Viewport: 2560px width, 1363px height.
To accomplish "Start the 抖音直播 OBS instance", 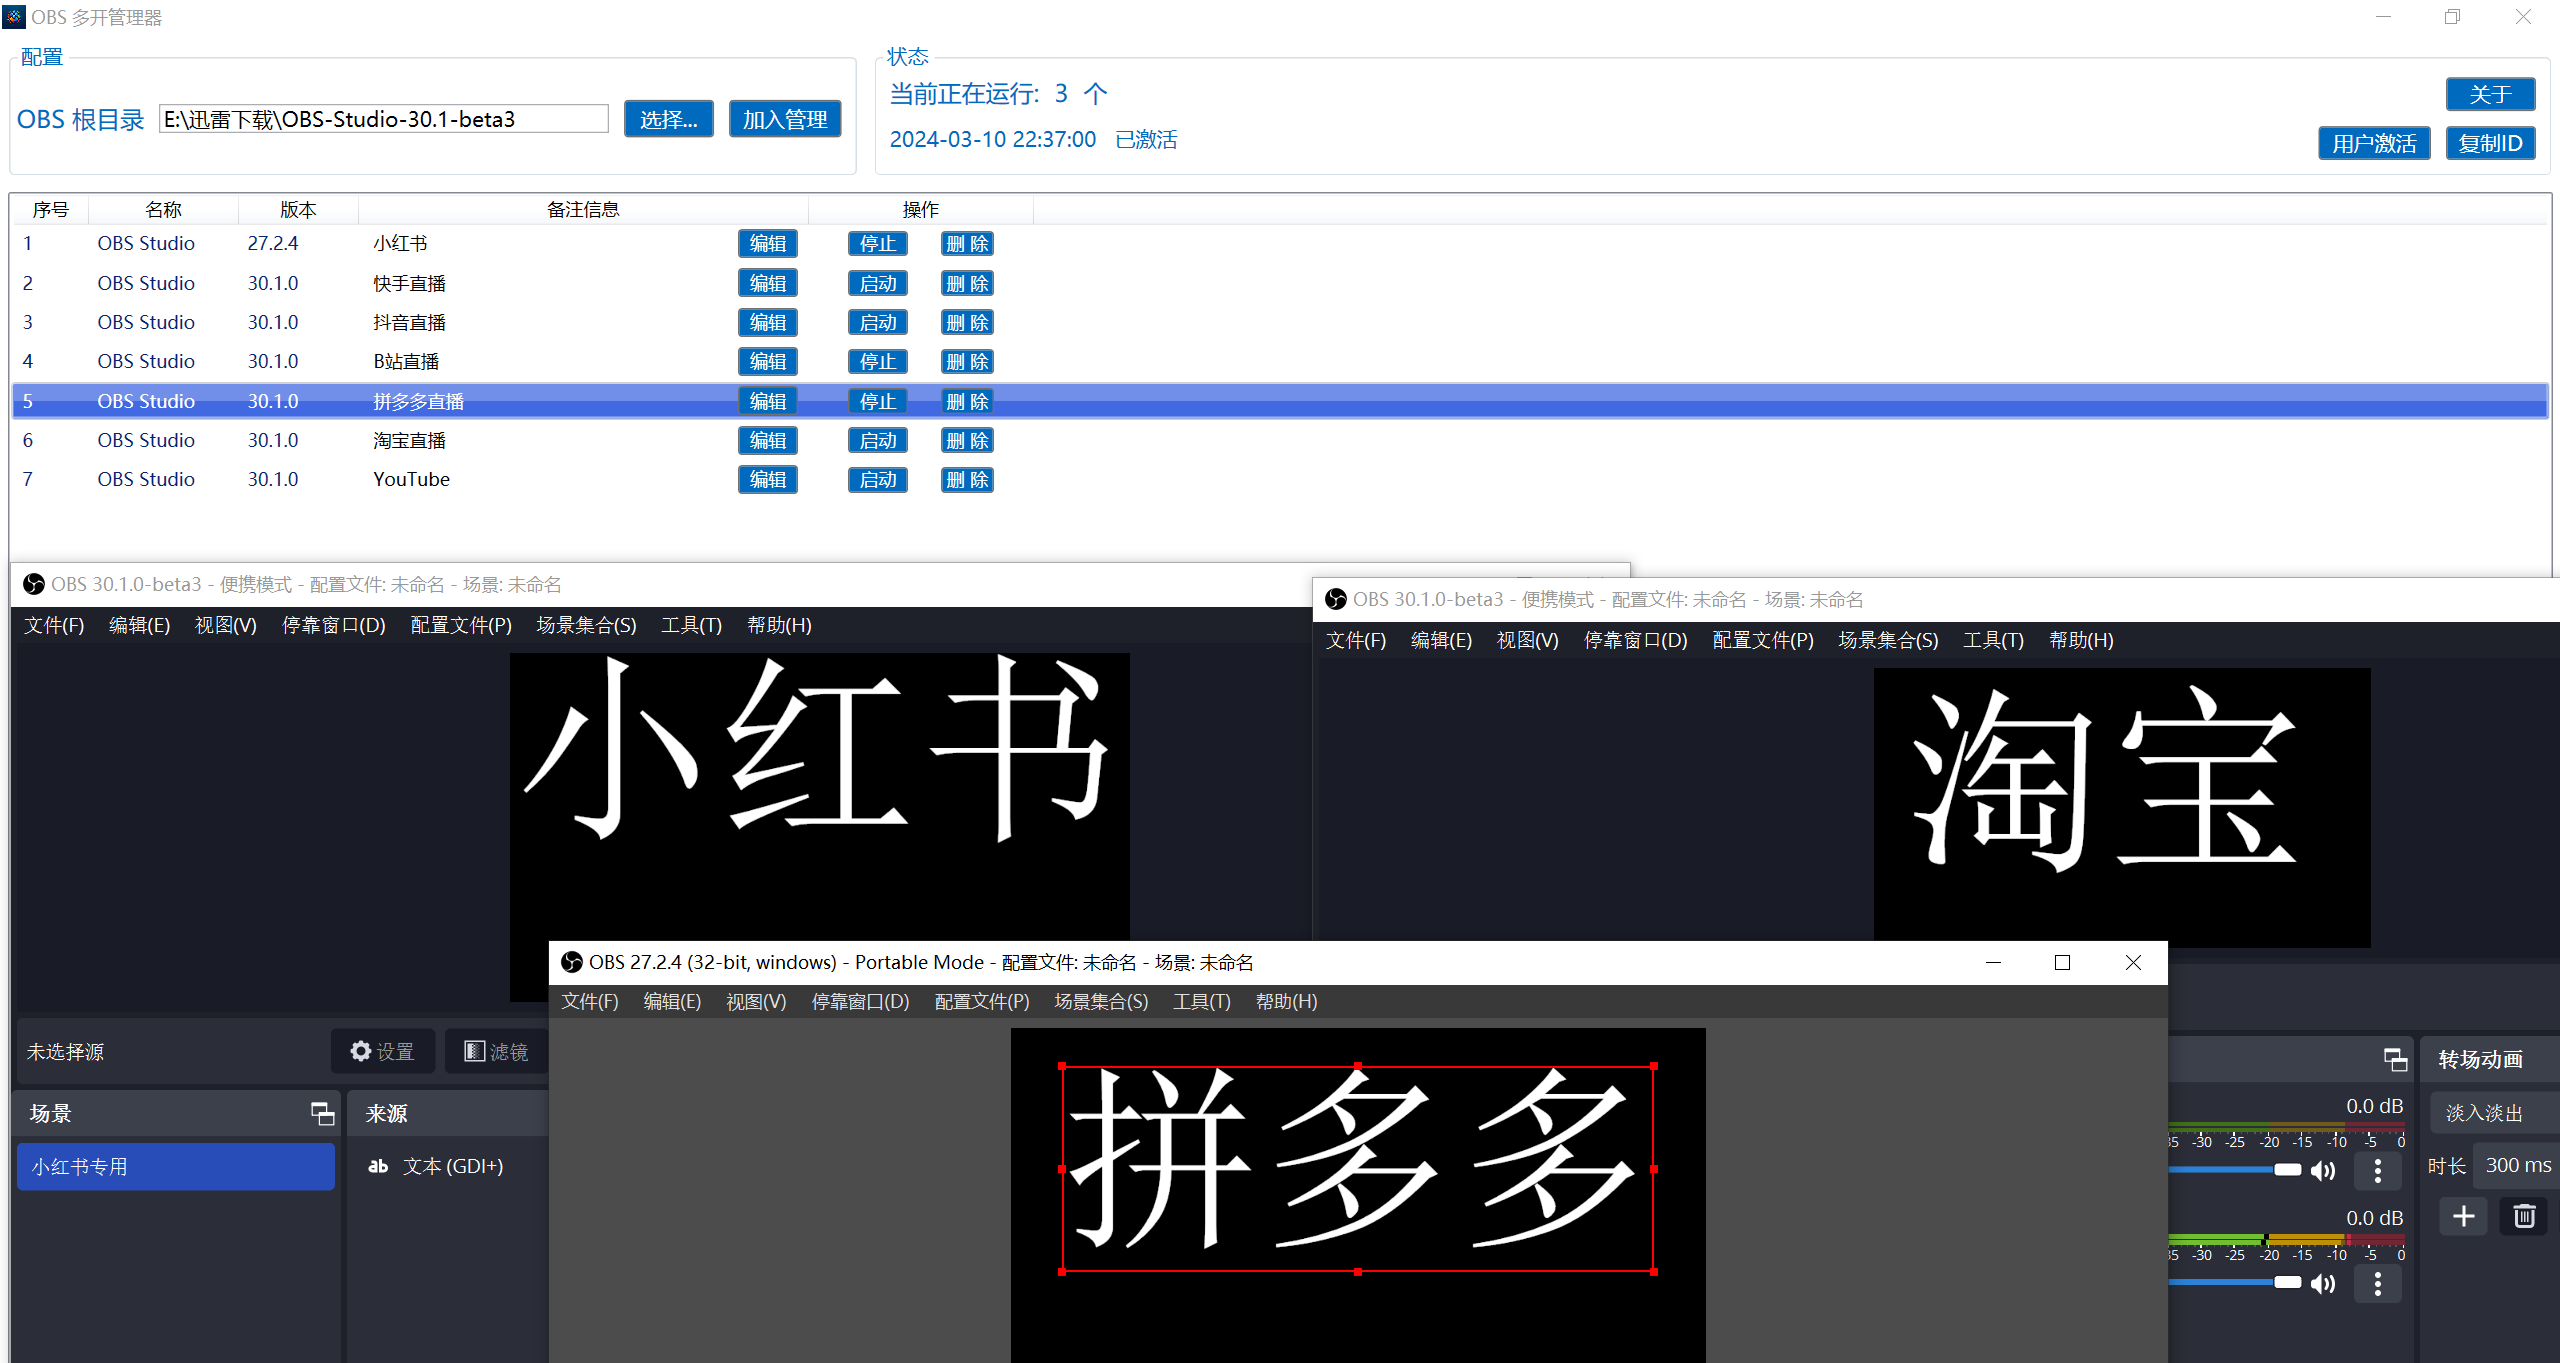I will [x=878, y=322].
